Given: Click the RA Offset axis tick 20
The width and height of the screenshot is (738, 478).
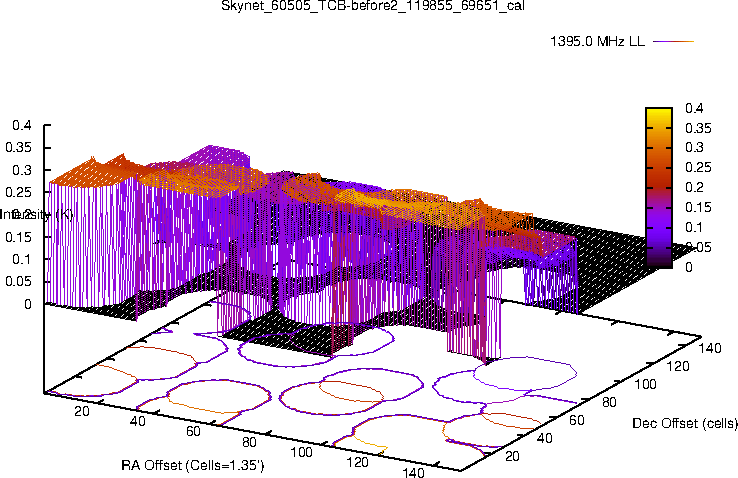Looking at the screenshot, I should pos(81,412).
